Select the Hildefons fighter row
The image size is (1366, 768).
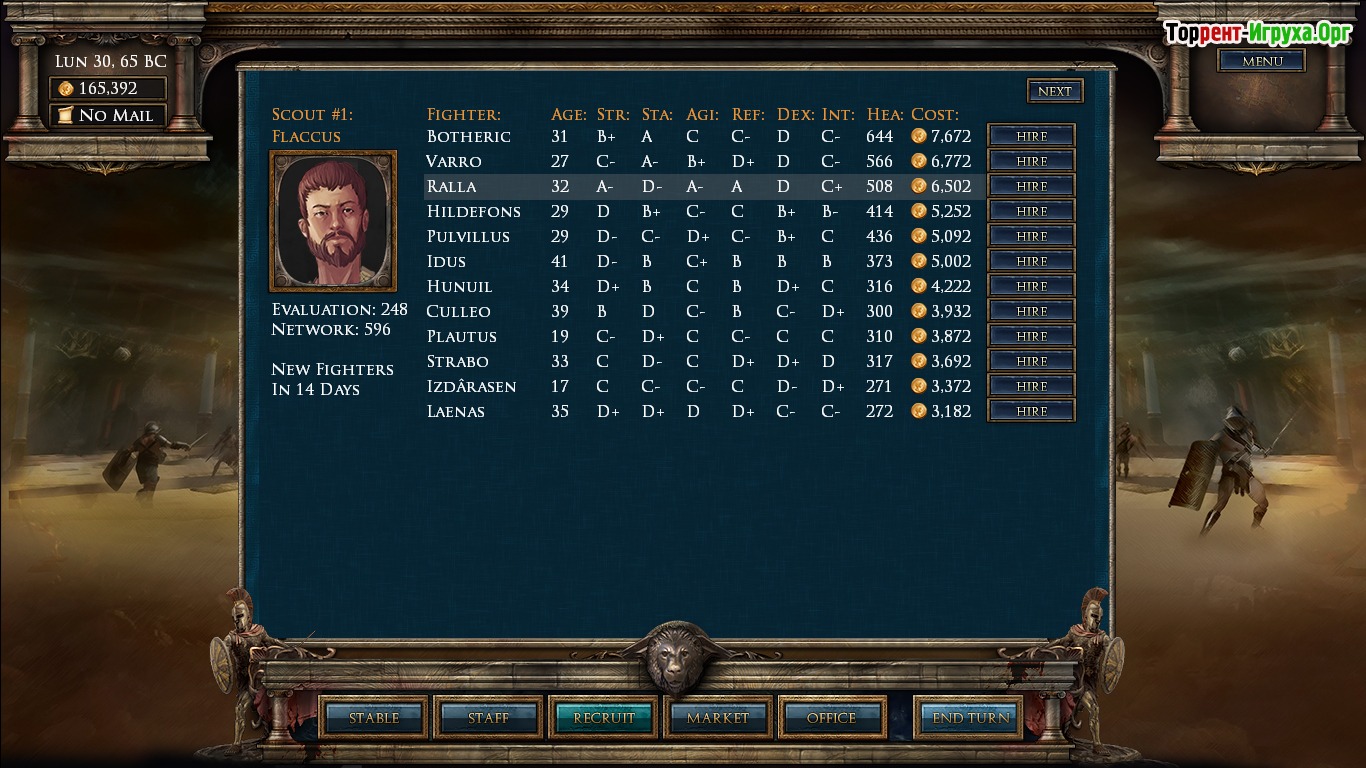click(x=700, y=211)
